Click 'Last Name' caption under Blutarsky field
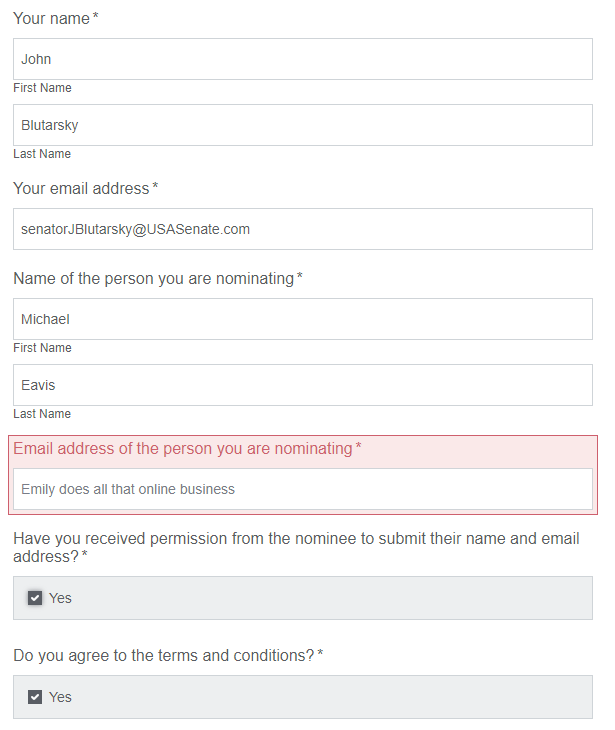The image size is (615, 730). point(42,154)
